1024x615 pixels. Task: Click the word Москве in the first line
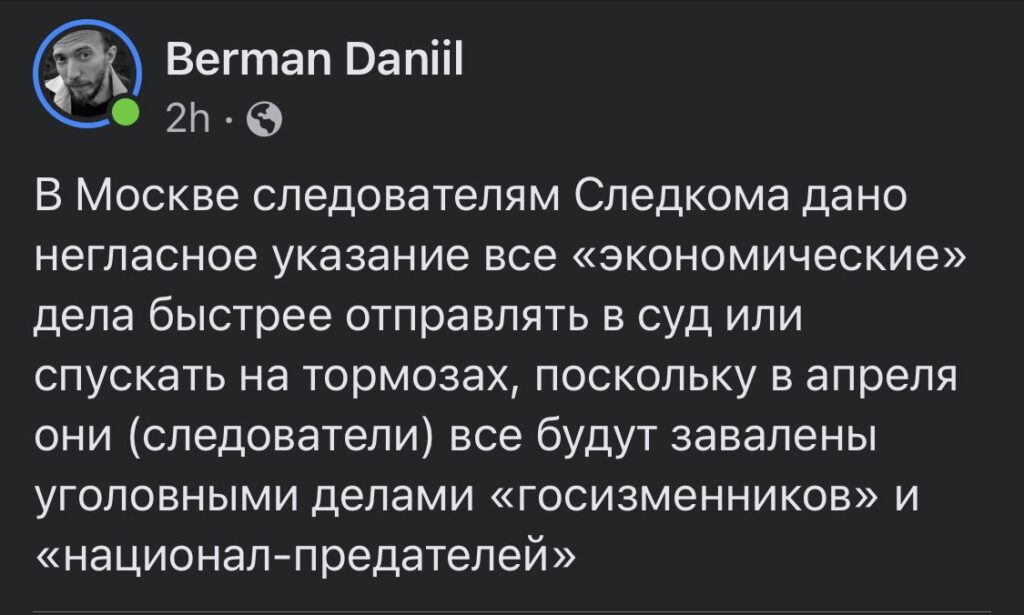pos(165,197)
